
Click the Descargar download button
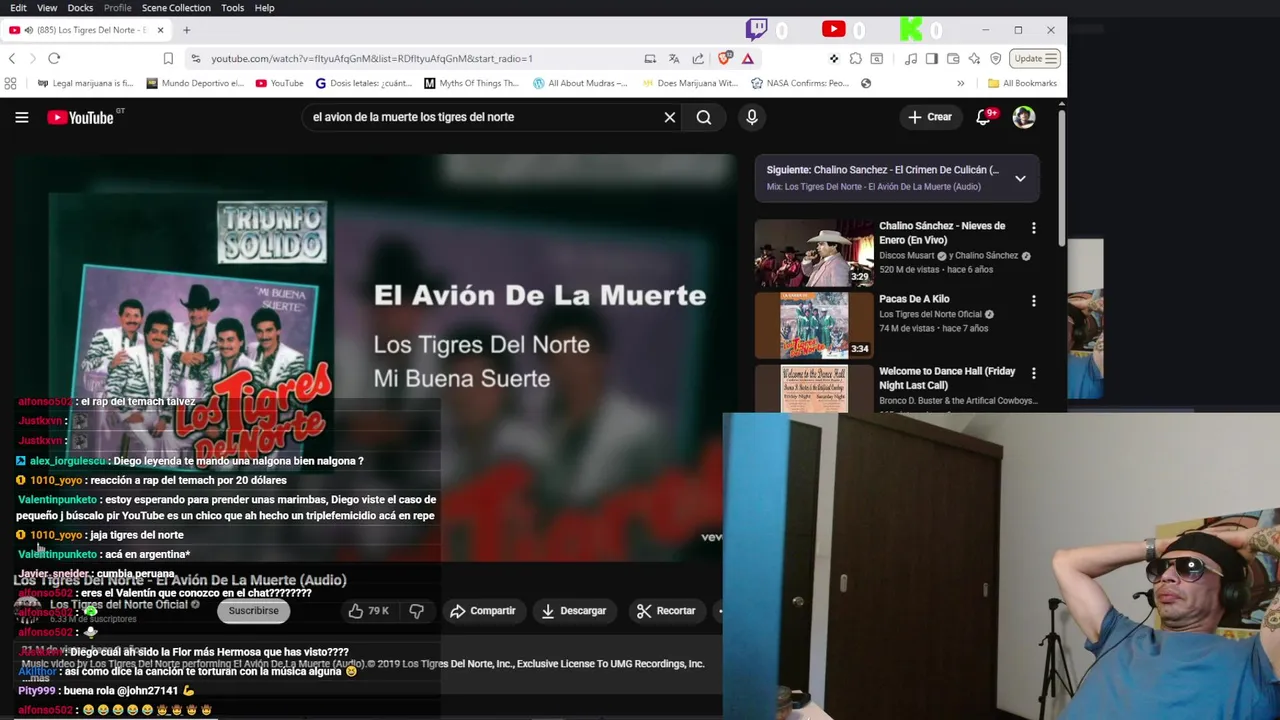click(574, 611)
